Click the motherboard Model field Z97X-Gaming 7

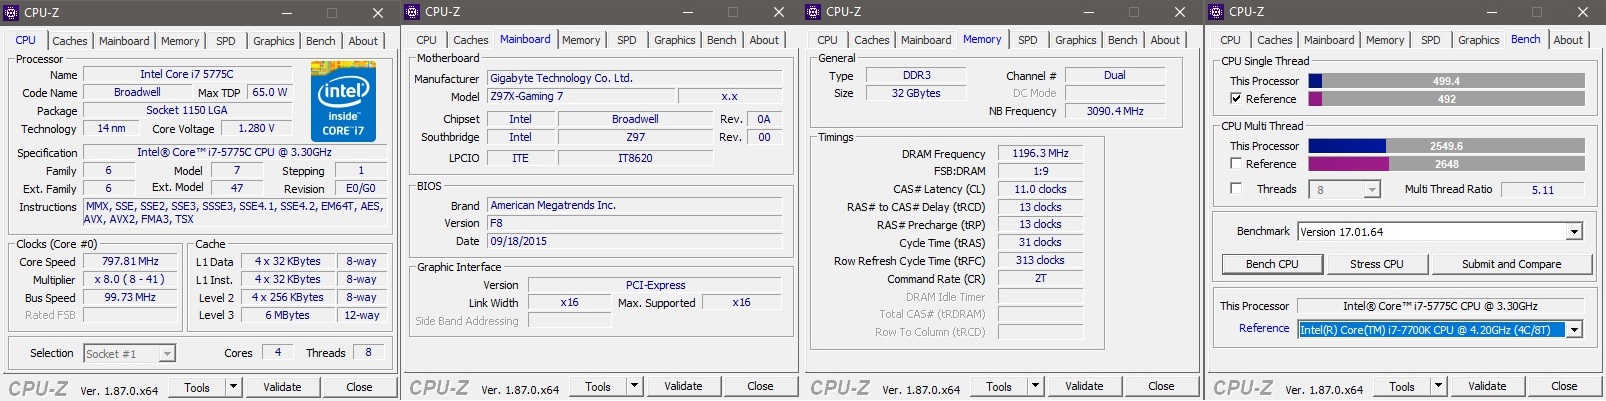coord(580,96)
